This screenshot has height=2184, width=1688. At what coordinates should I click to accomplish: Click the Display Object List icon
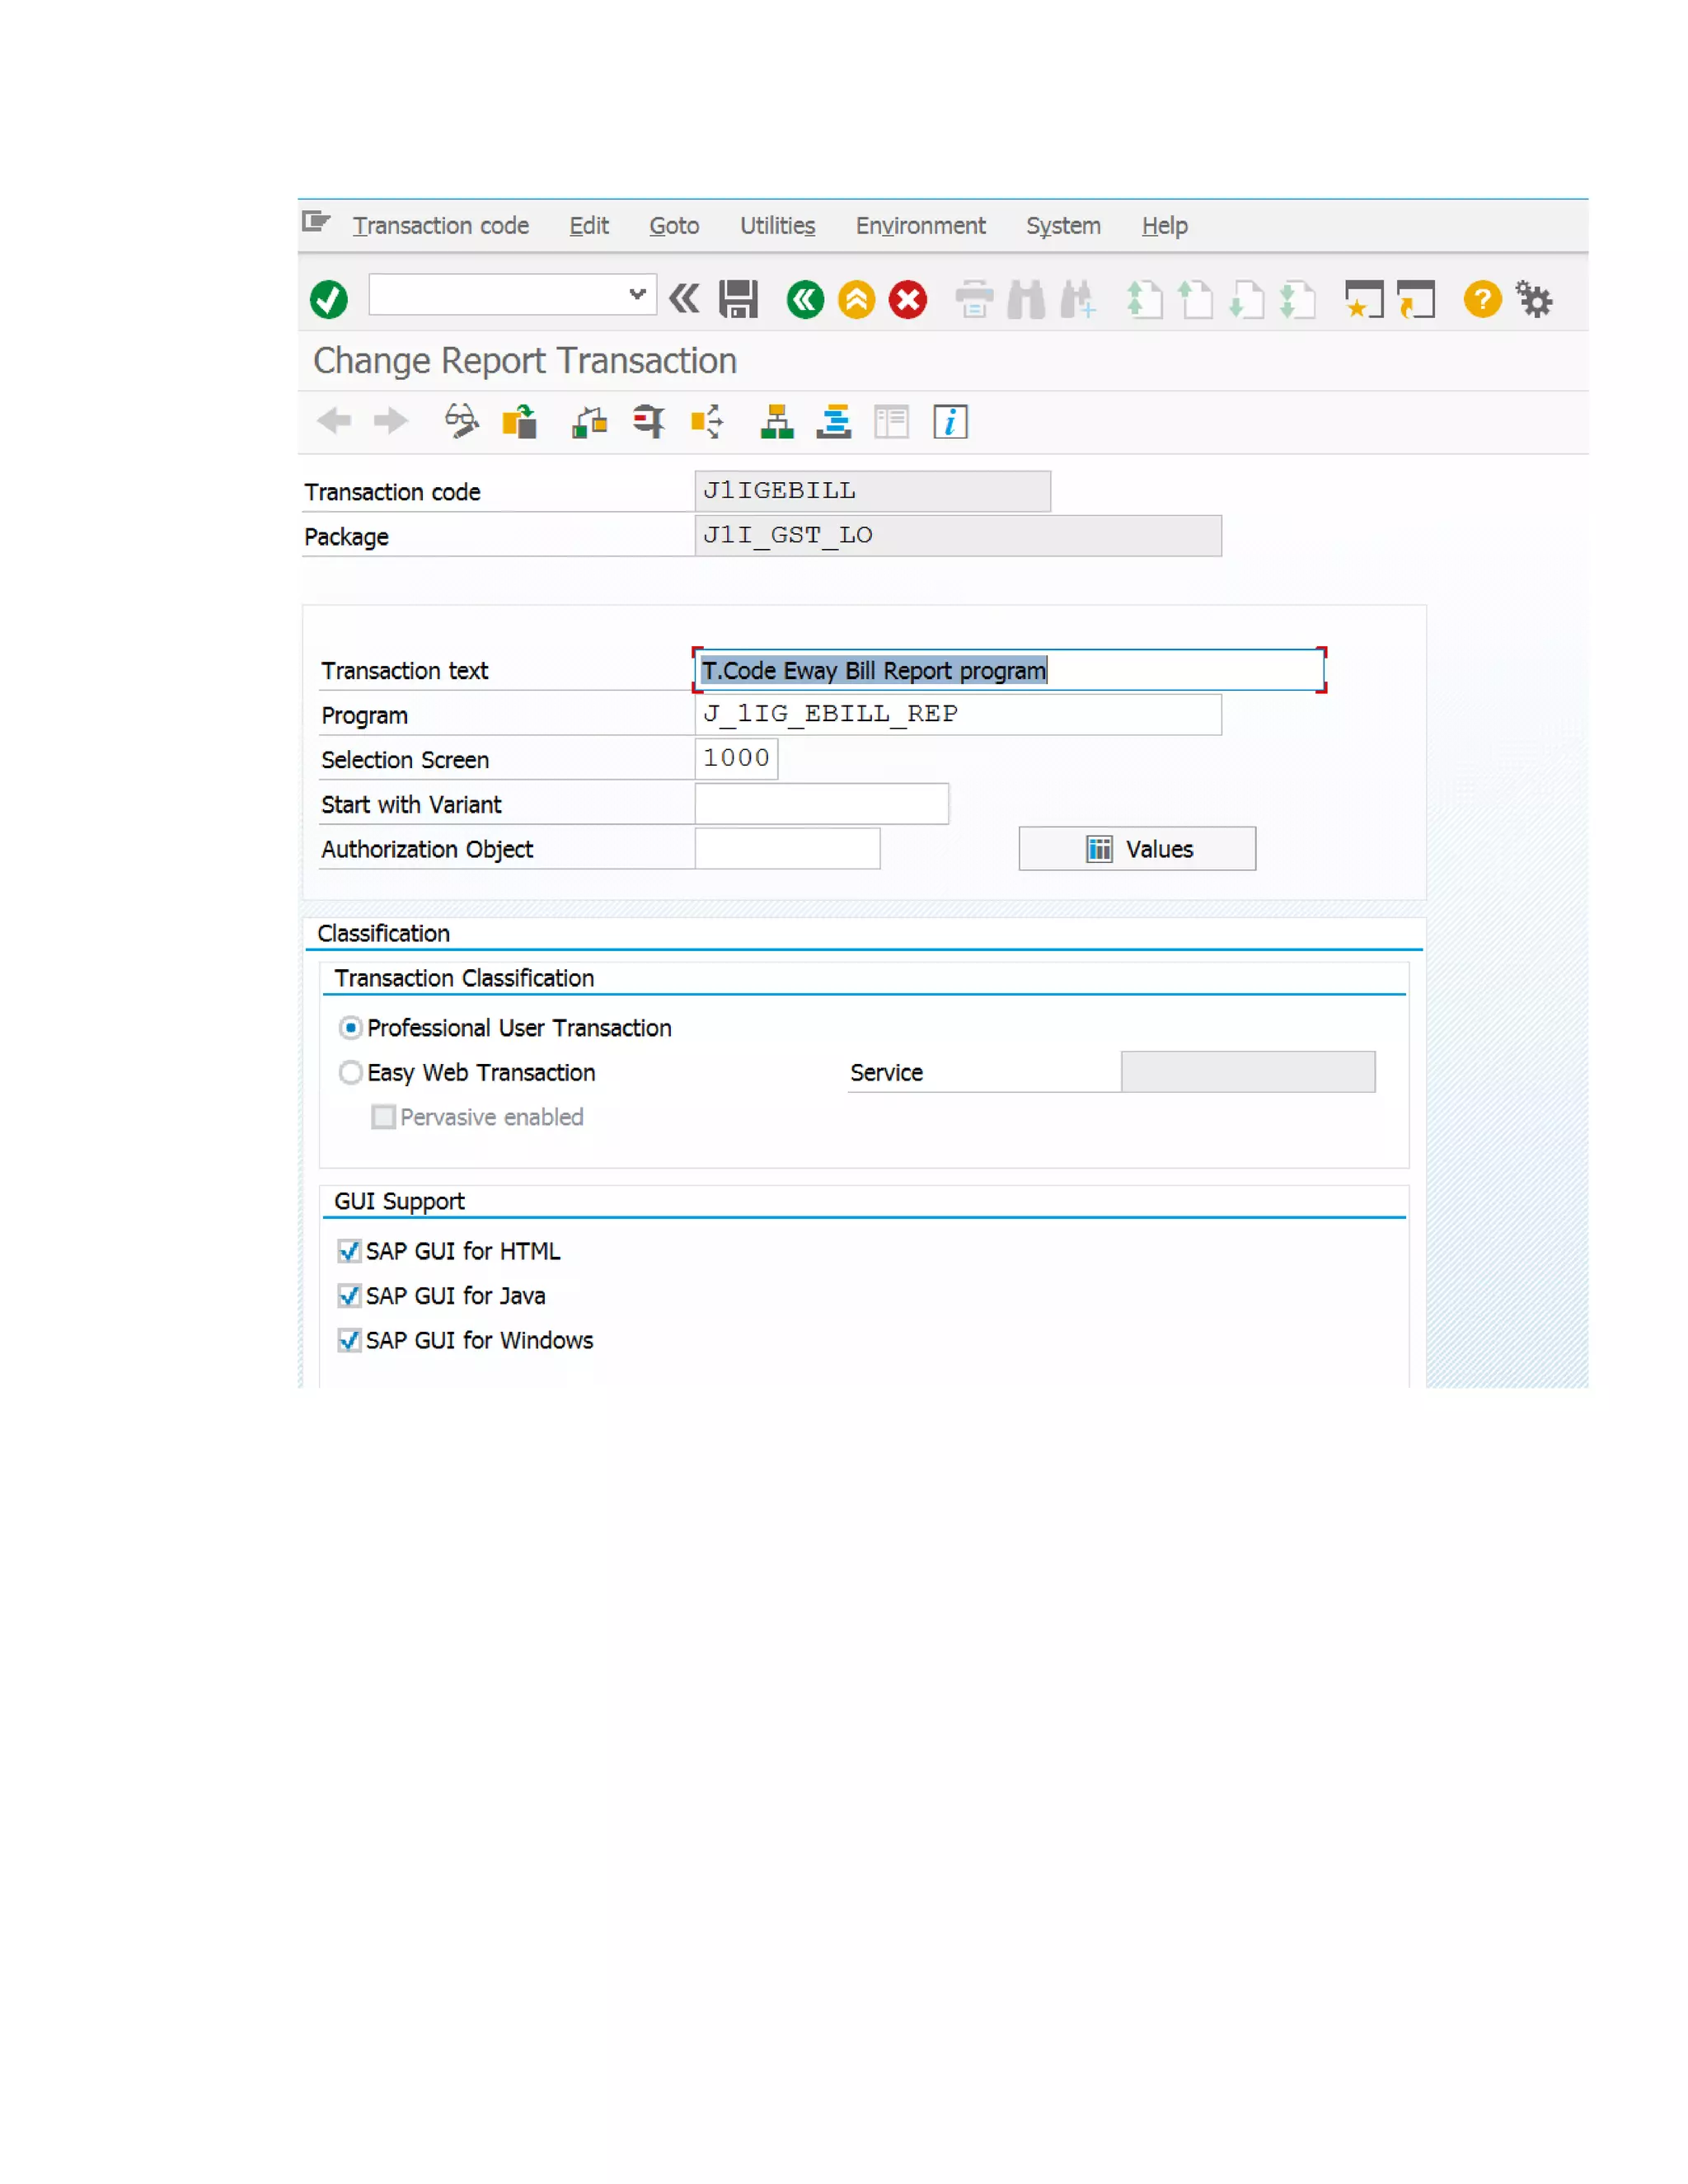706,421
